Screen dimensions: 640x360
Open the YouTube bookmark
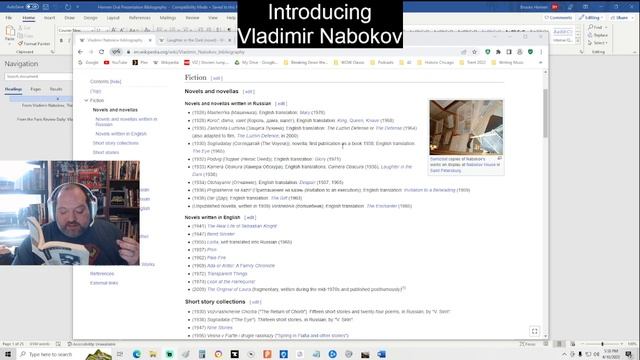coord(116,62)
